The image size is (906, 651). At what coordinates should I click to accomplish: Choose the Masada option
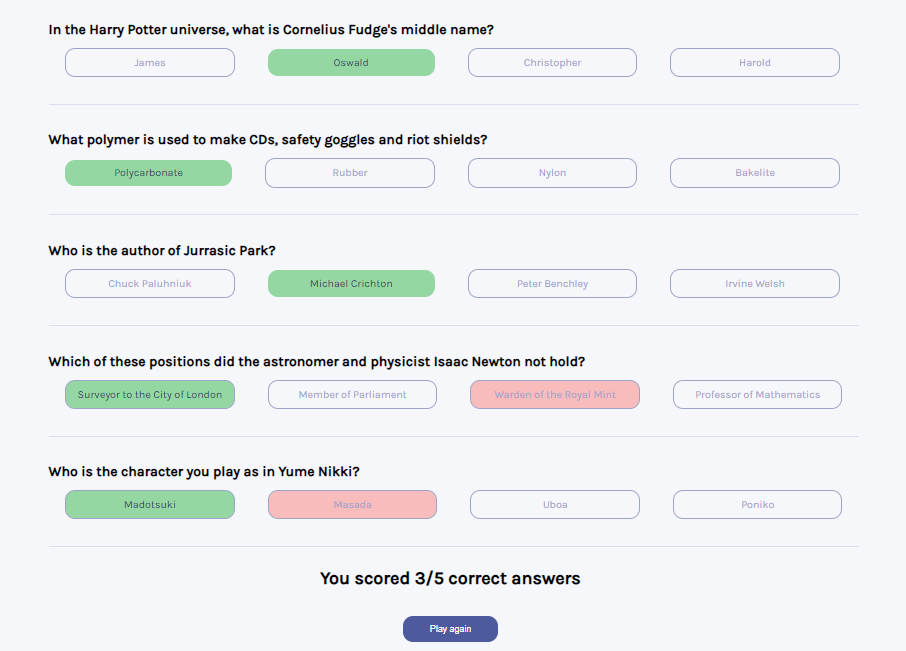click(x=352, y=504)
